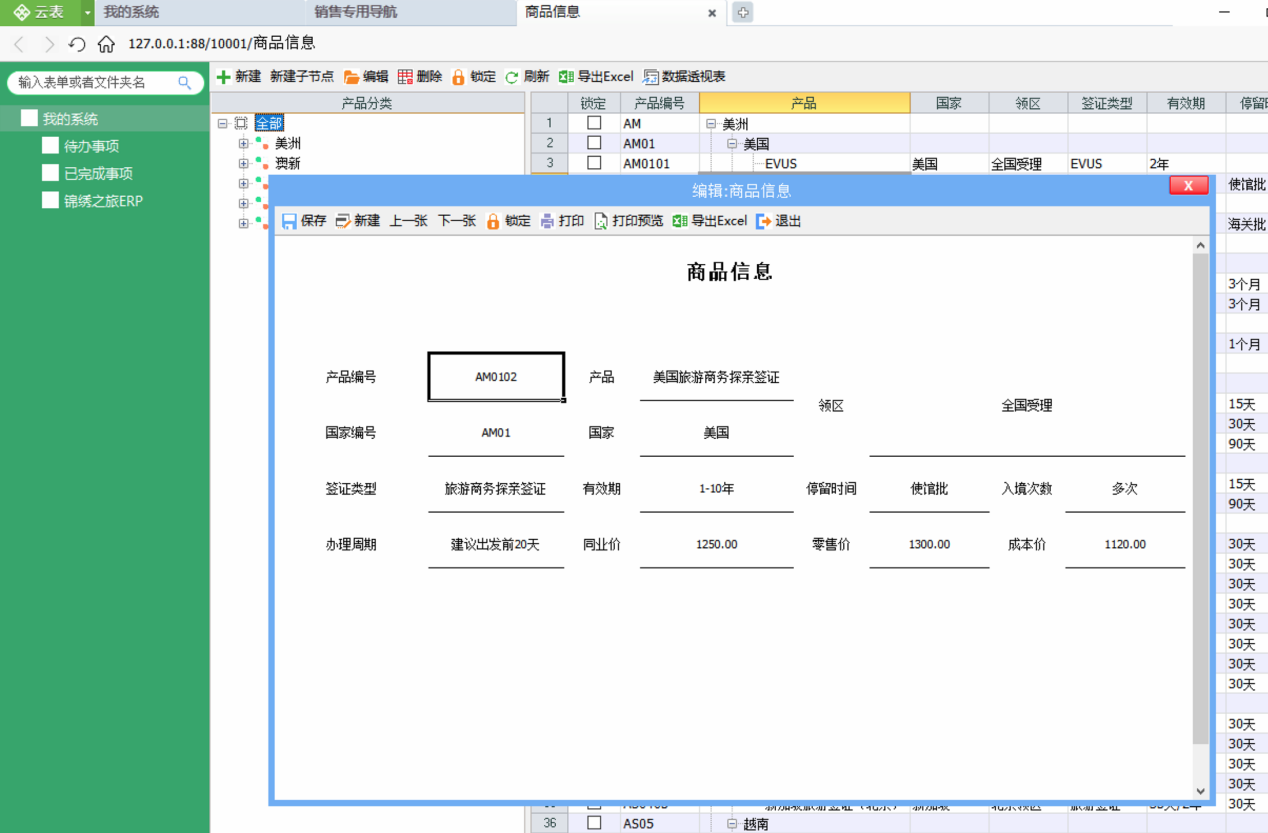Click the icon beside 待办事项

coord(50,146)
